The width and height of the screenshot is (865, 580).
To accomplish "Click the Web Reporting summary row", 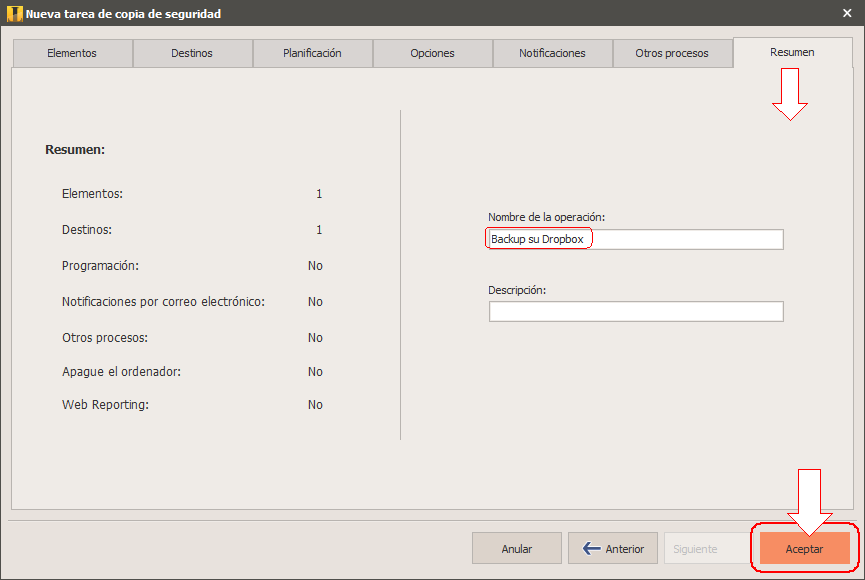I will coord(192,405).
